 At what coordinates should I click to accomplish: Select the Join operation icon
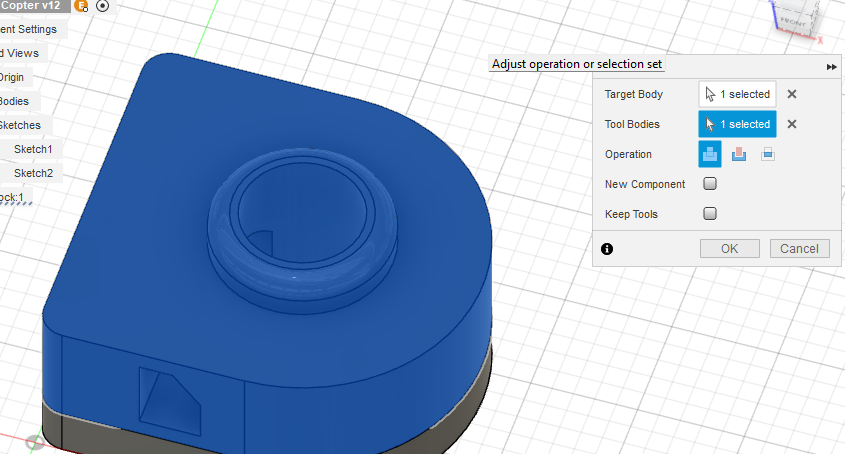[x=710, y=154]
